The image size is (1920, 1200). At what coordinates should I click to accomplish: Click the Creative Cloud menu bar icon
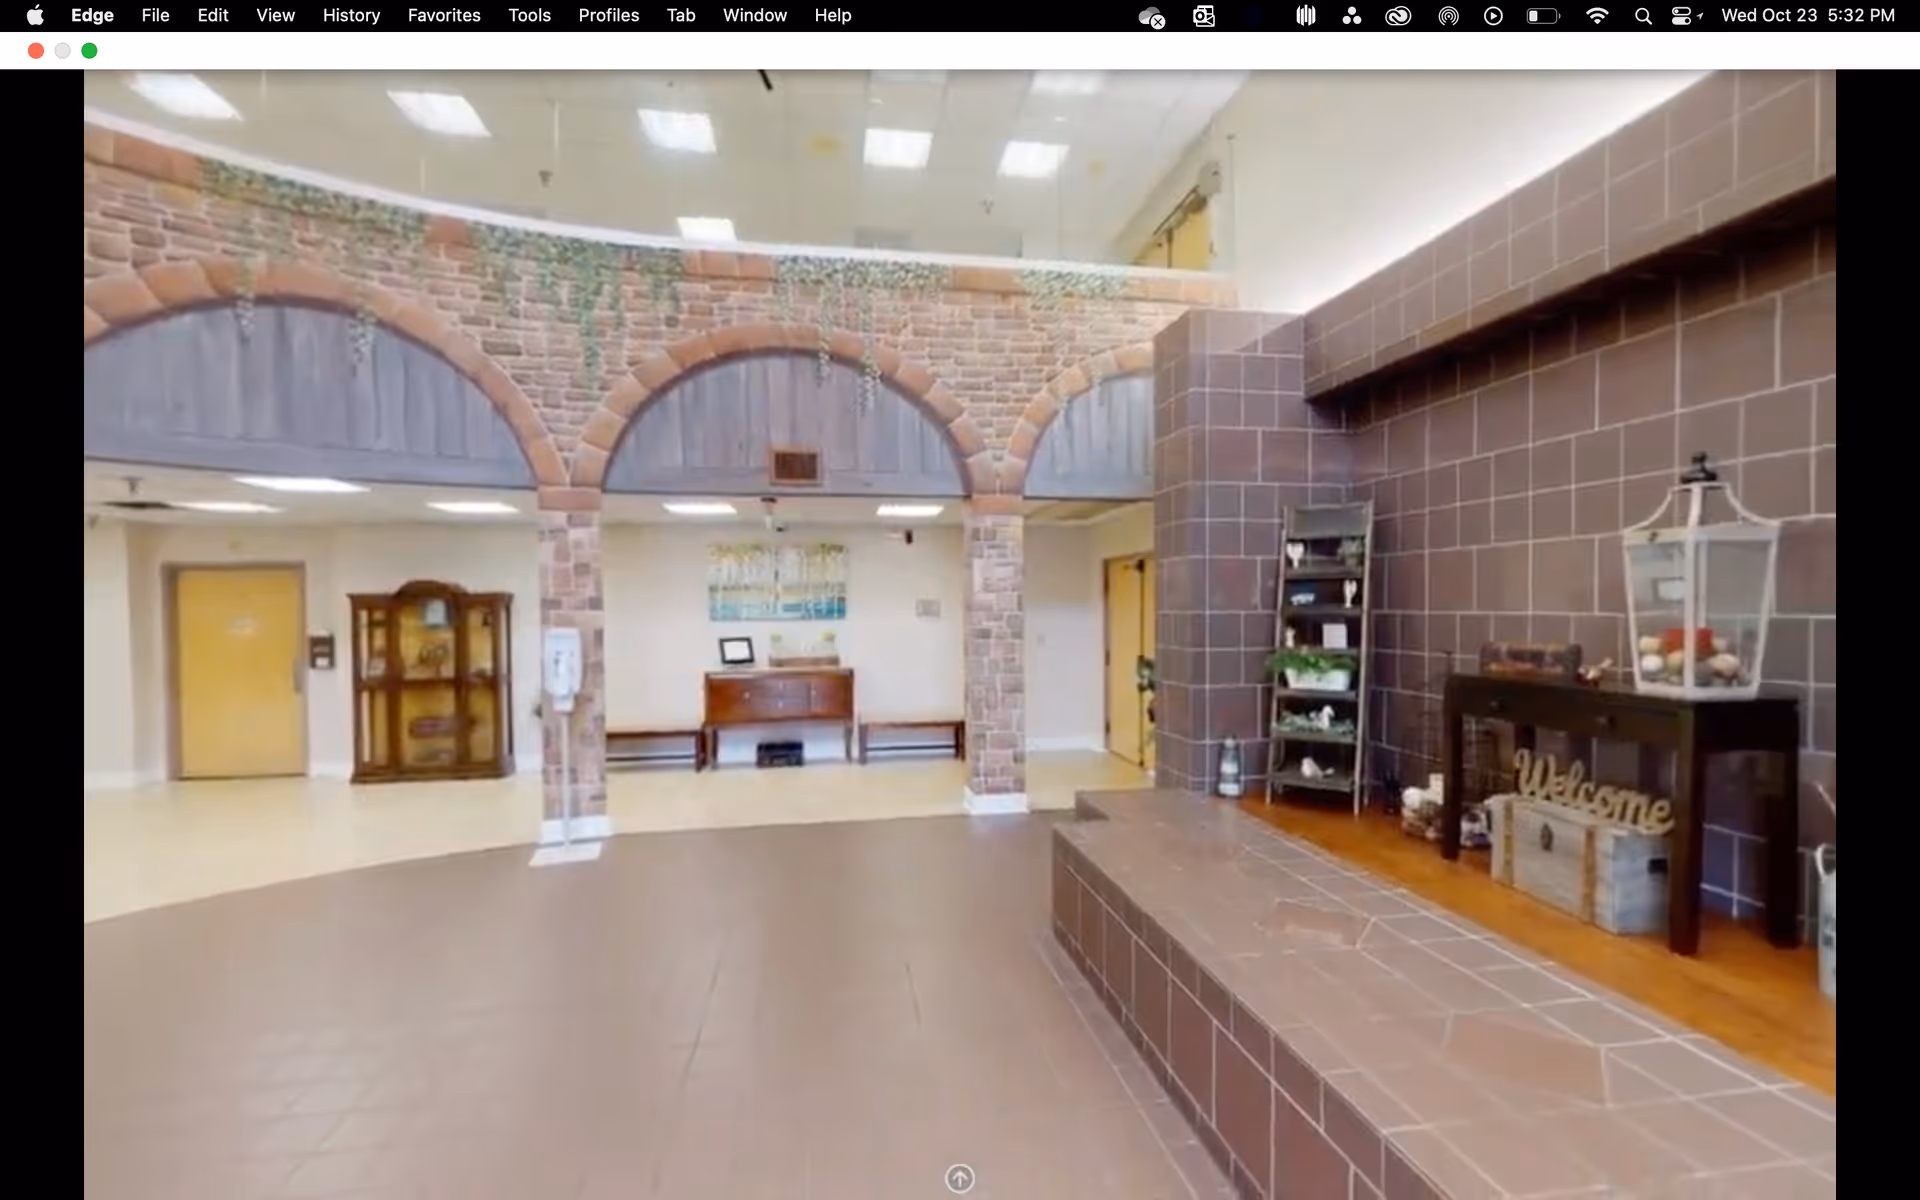[1398, 16]
